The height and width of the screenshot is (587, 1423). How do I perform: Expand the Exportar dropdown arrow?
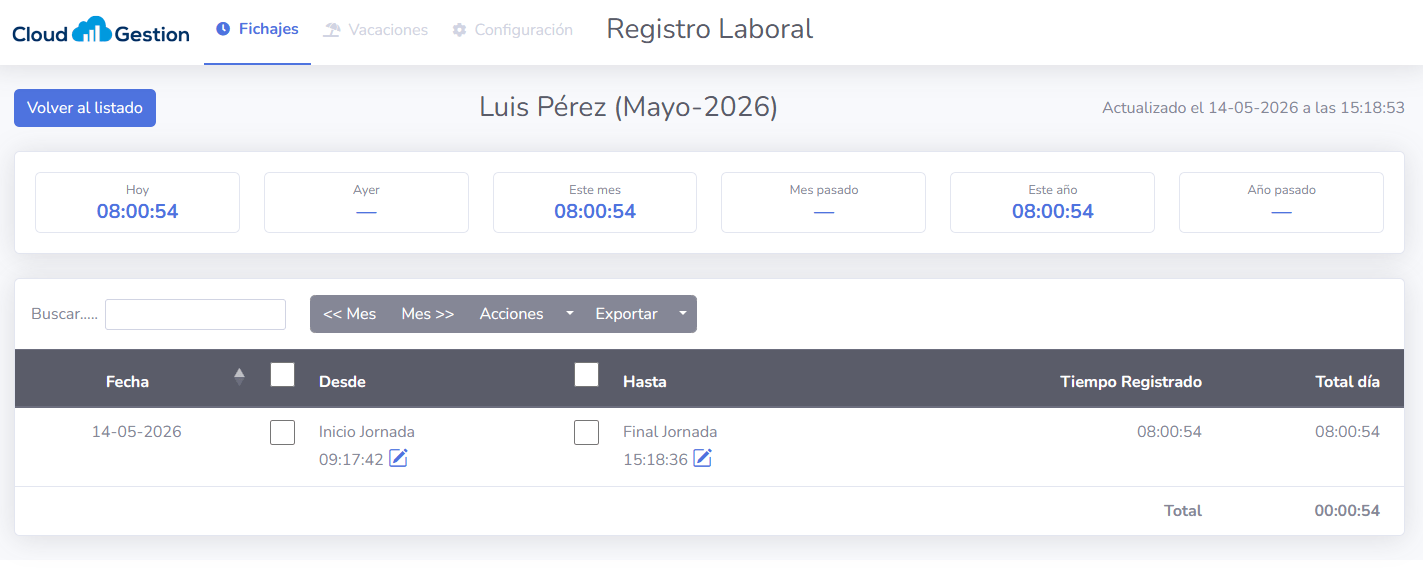[683, 313]
